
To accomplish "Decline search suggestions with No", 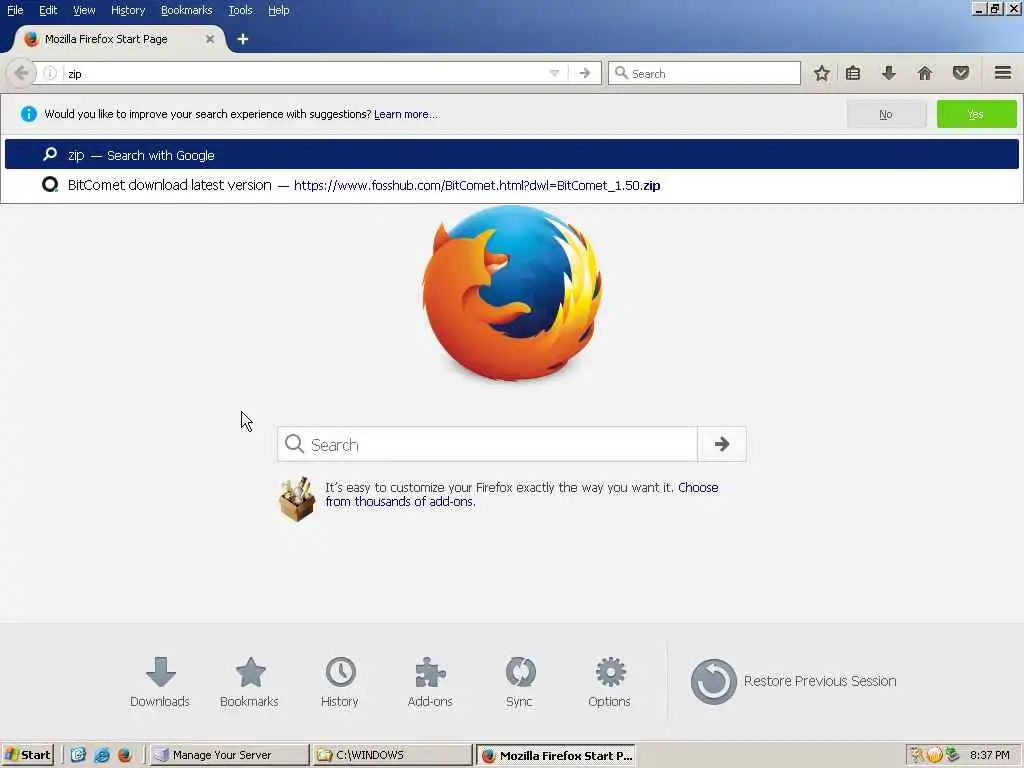I will click(x=886, y=114).
